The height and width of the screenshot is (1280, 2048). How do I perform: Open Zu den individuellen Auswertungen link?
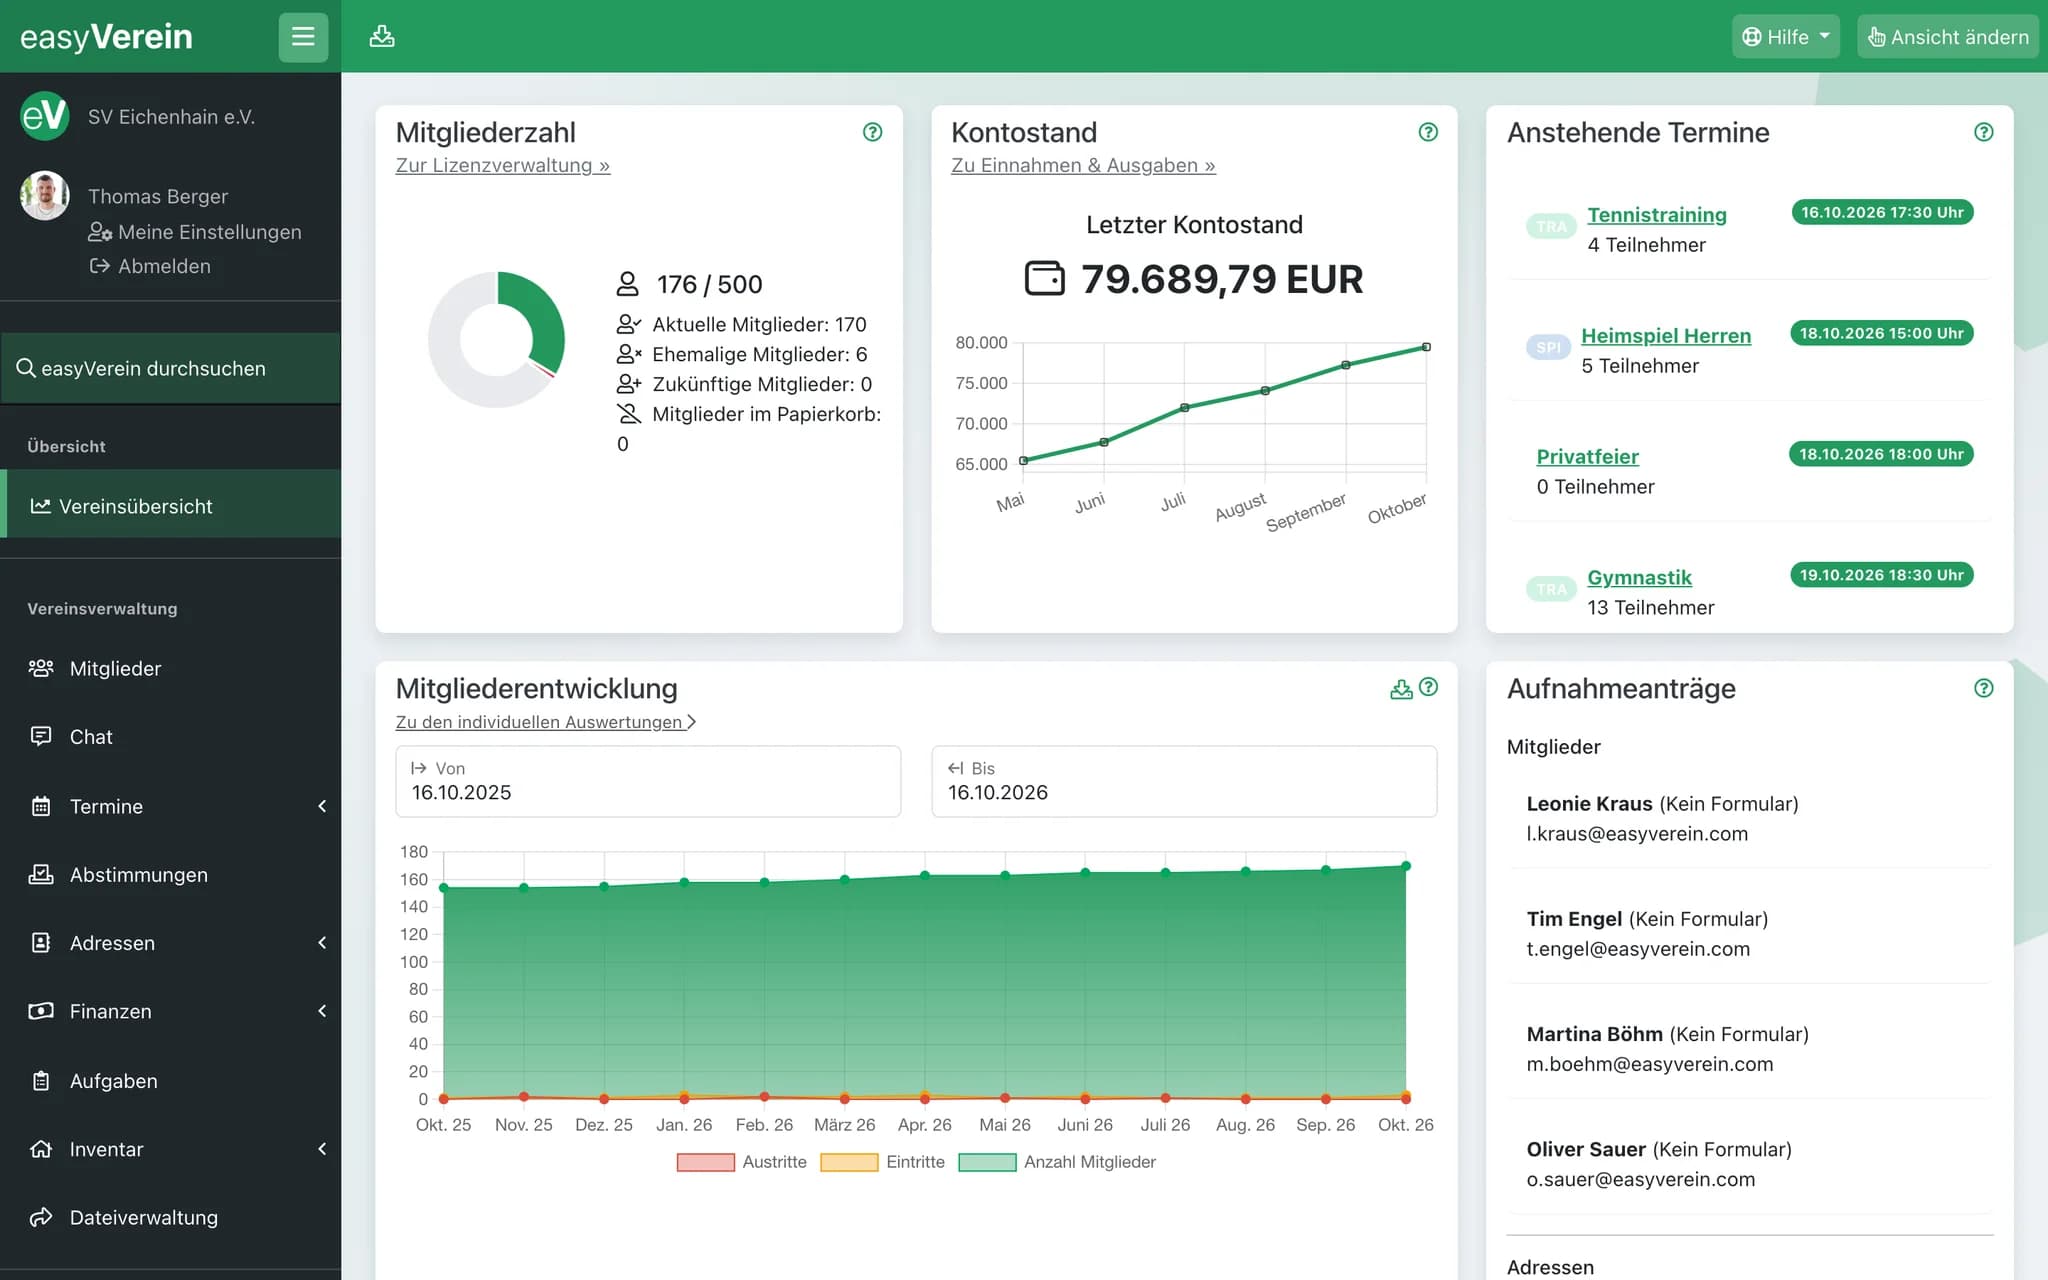pyautogui.click(x=545, y=722)
